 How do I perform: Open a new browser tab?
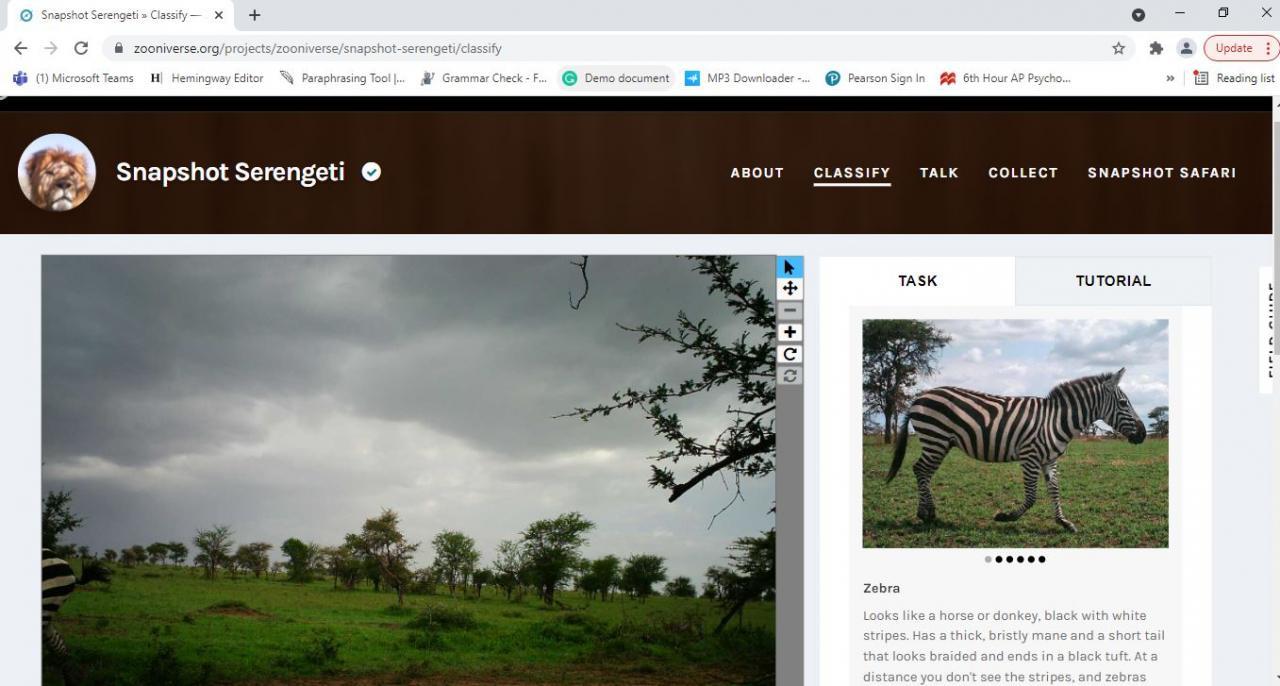254,15
